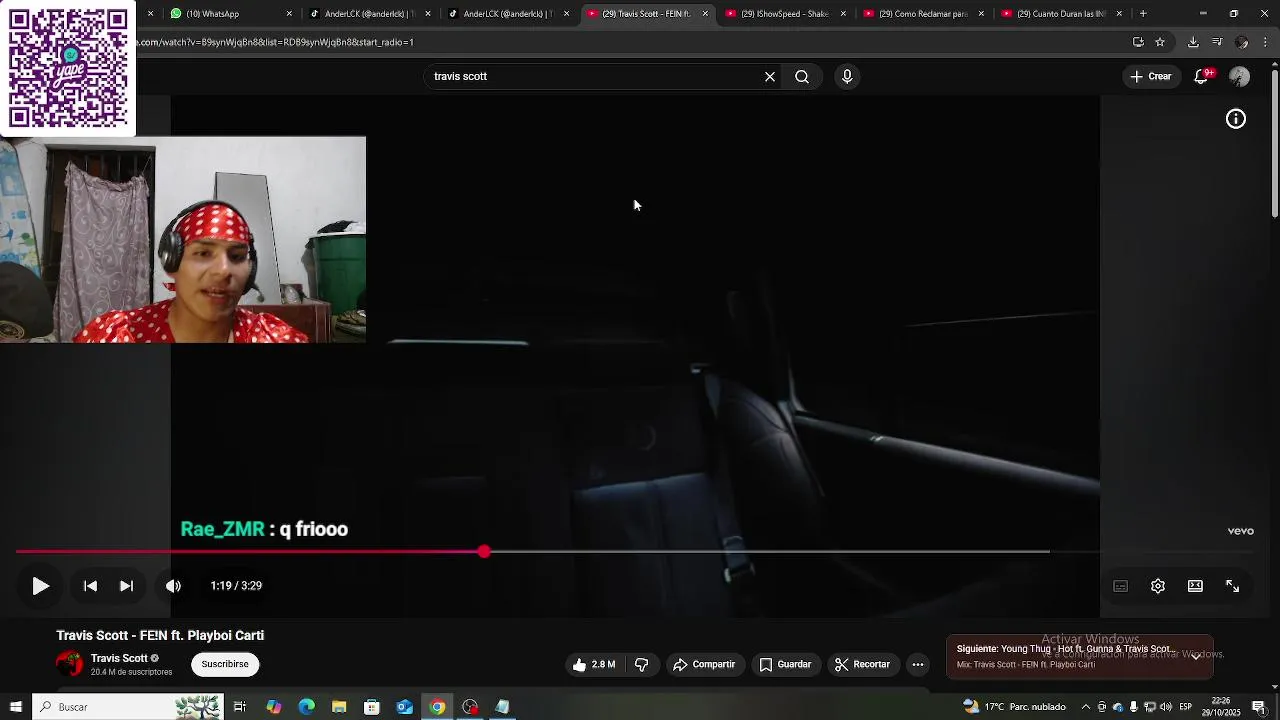Viewport: 1280px width, 720px height.
Task: Click the Recortar clip button
Action: coord(862,664)
